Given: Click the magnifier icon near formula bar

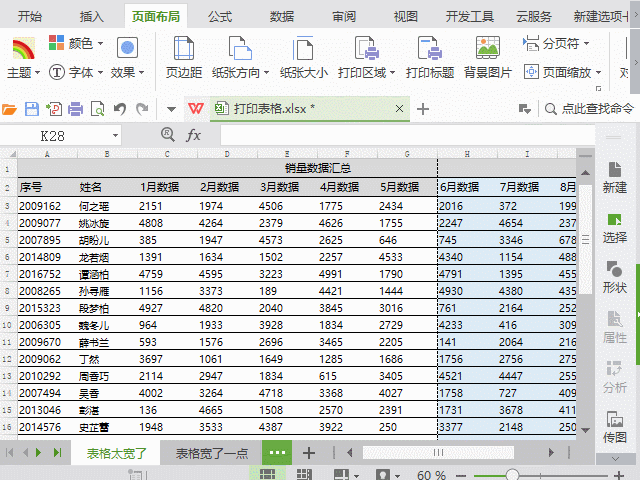Looking at the screenshot, I should pyautogui.click(x=168, y=134).
